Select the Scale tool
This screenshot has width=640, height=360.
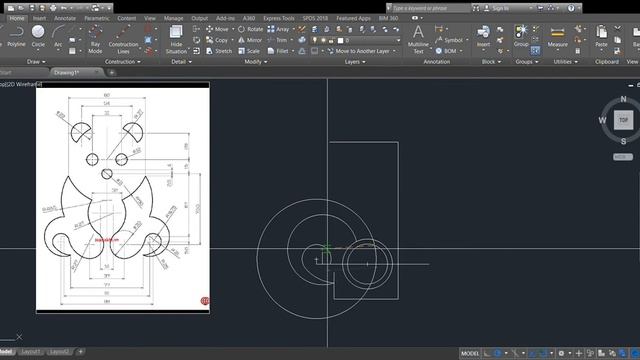pos(249,51)
